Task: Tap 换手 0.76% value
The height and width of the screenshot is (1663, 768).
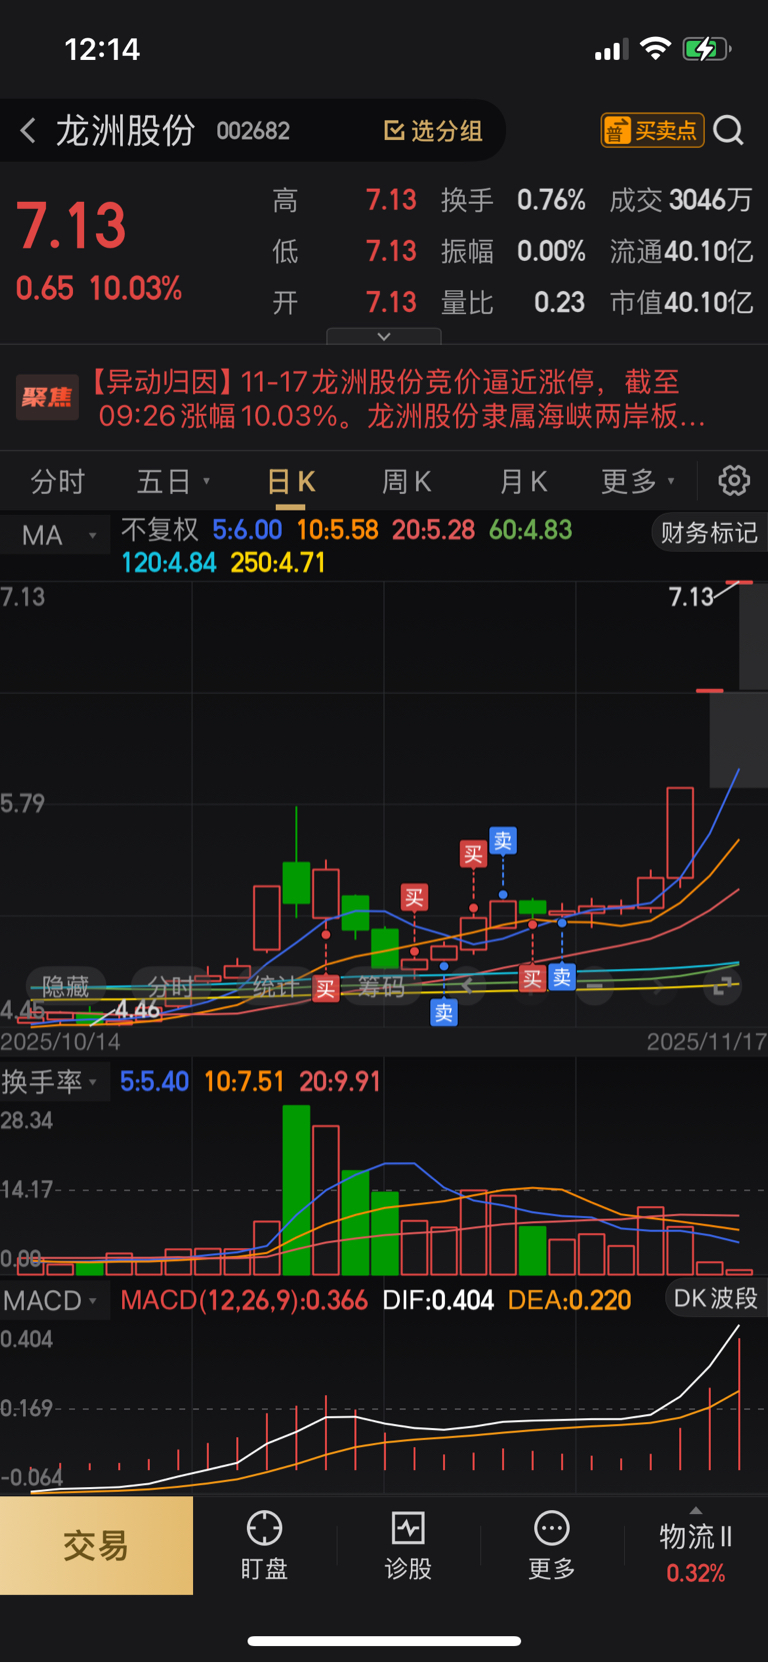Action: tap(551, 200)
